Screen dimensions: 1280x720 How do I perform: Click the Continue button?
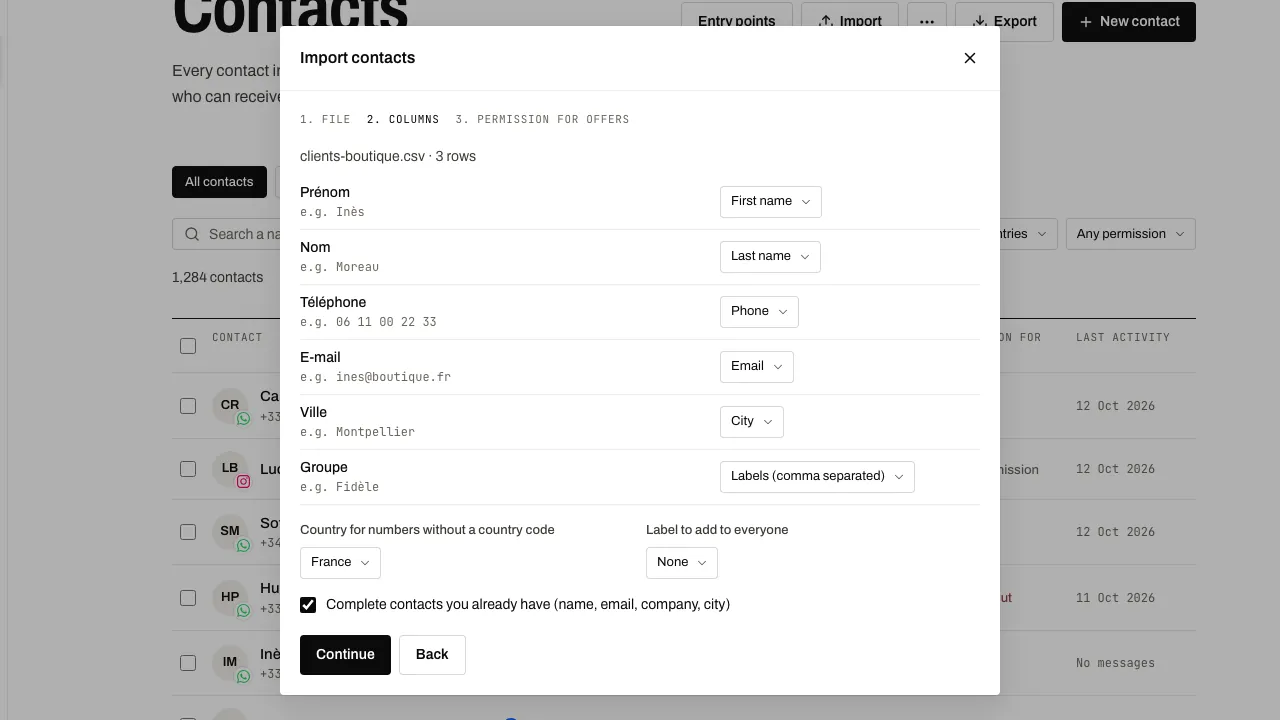345,655
